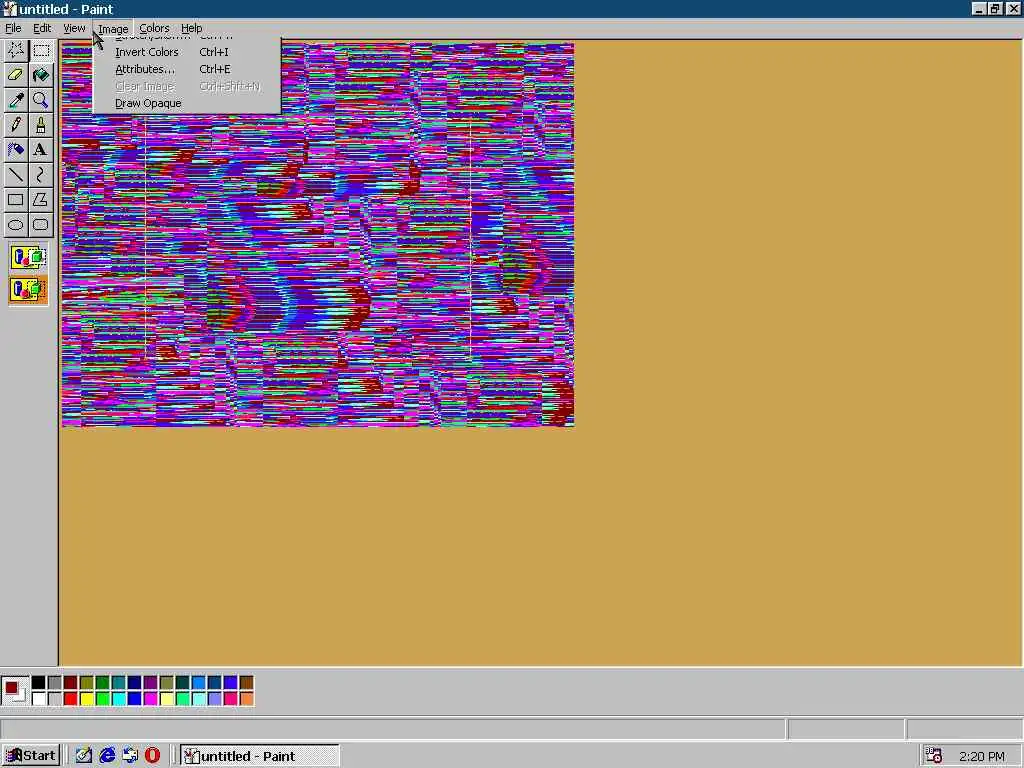The image size is (1024, 768).
Task: Select the Curve tool
Action: 40,174
